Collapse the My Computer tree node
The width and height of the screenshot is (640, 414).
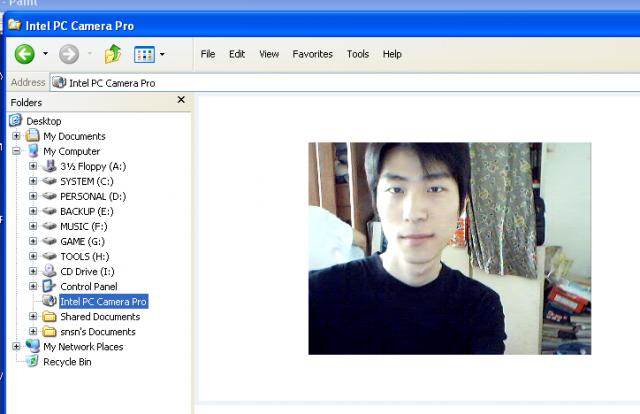pyautogui.click(x=16, y=151)
